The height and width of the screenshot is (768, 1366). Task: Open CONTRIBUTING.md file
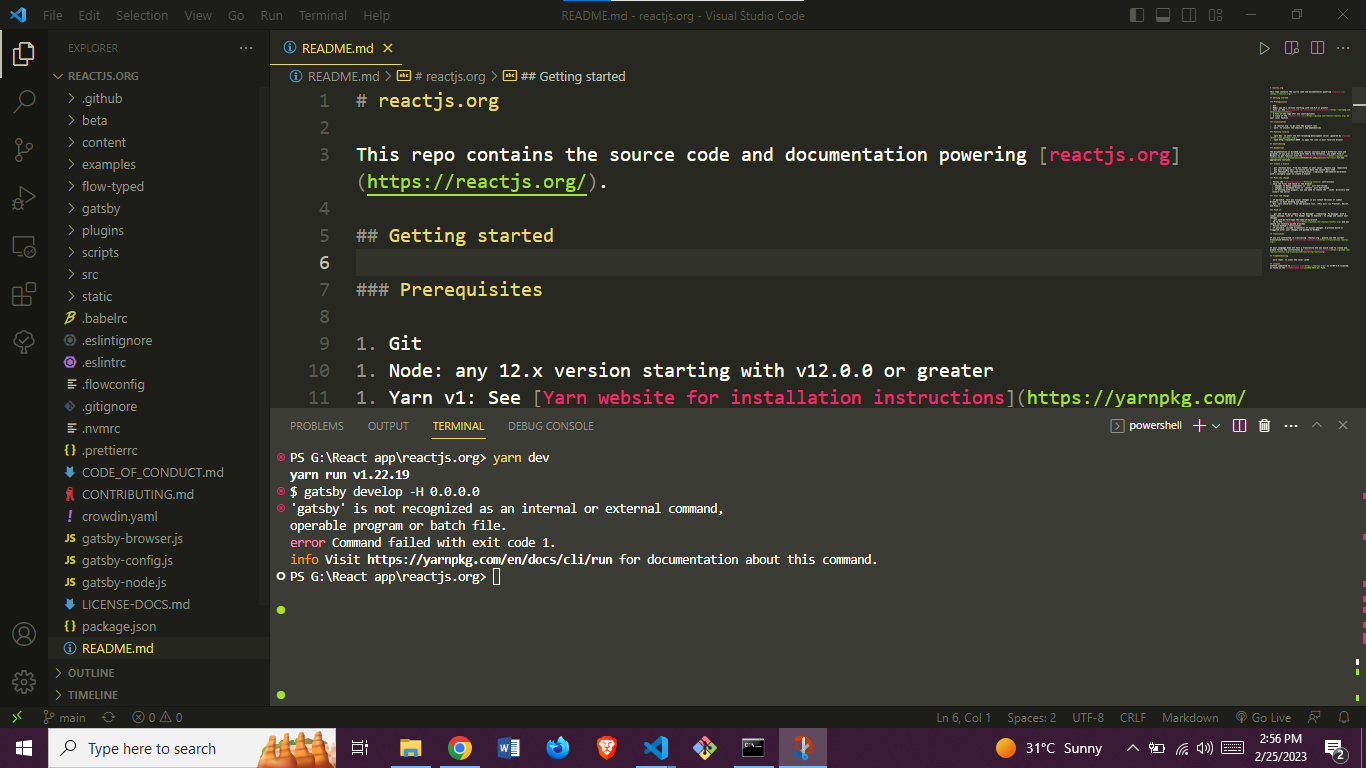(x=159, y=494)
